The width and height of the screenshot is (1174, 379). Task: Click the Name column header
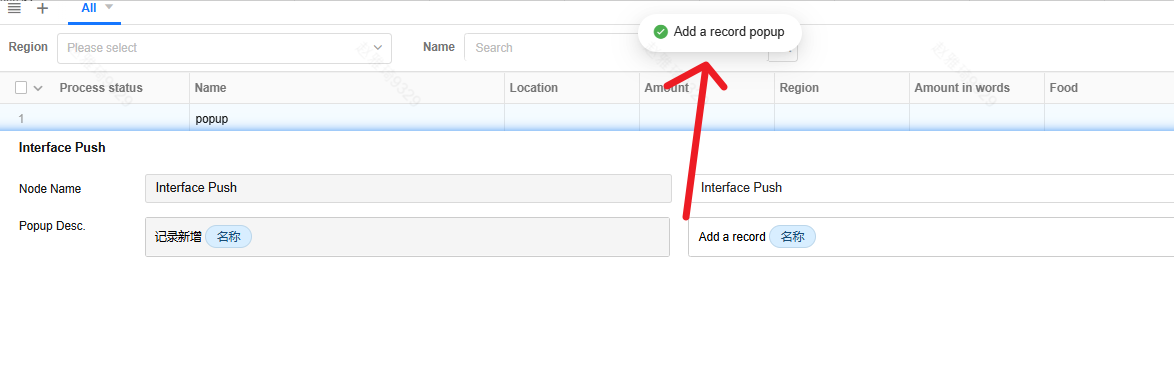[210, 88]
